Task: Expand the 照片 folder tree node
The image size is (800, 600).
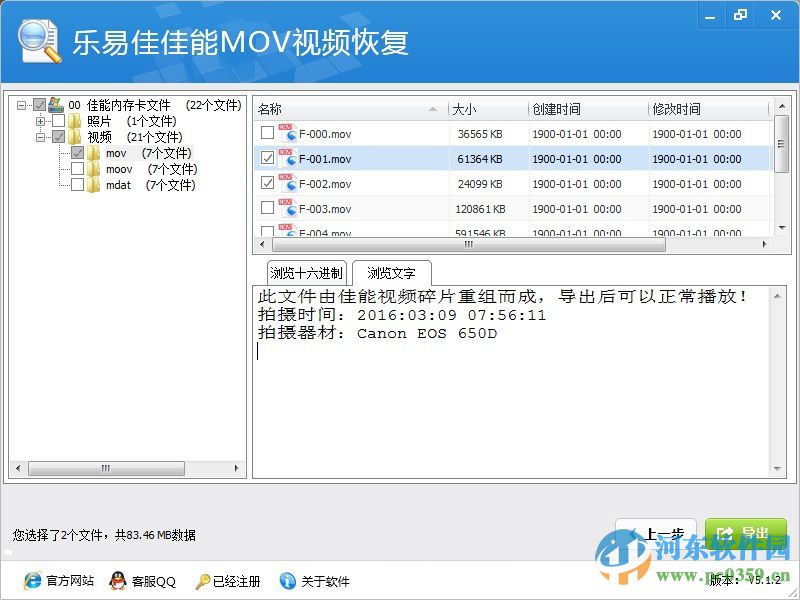Action: point(39,121)
